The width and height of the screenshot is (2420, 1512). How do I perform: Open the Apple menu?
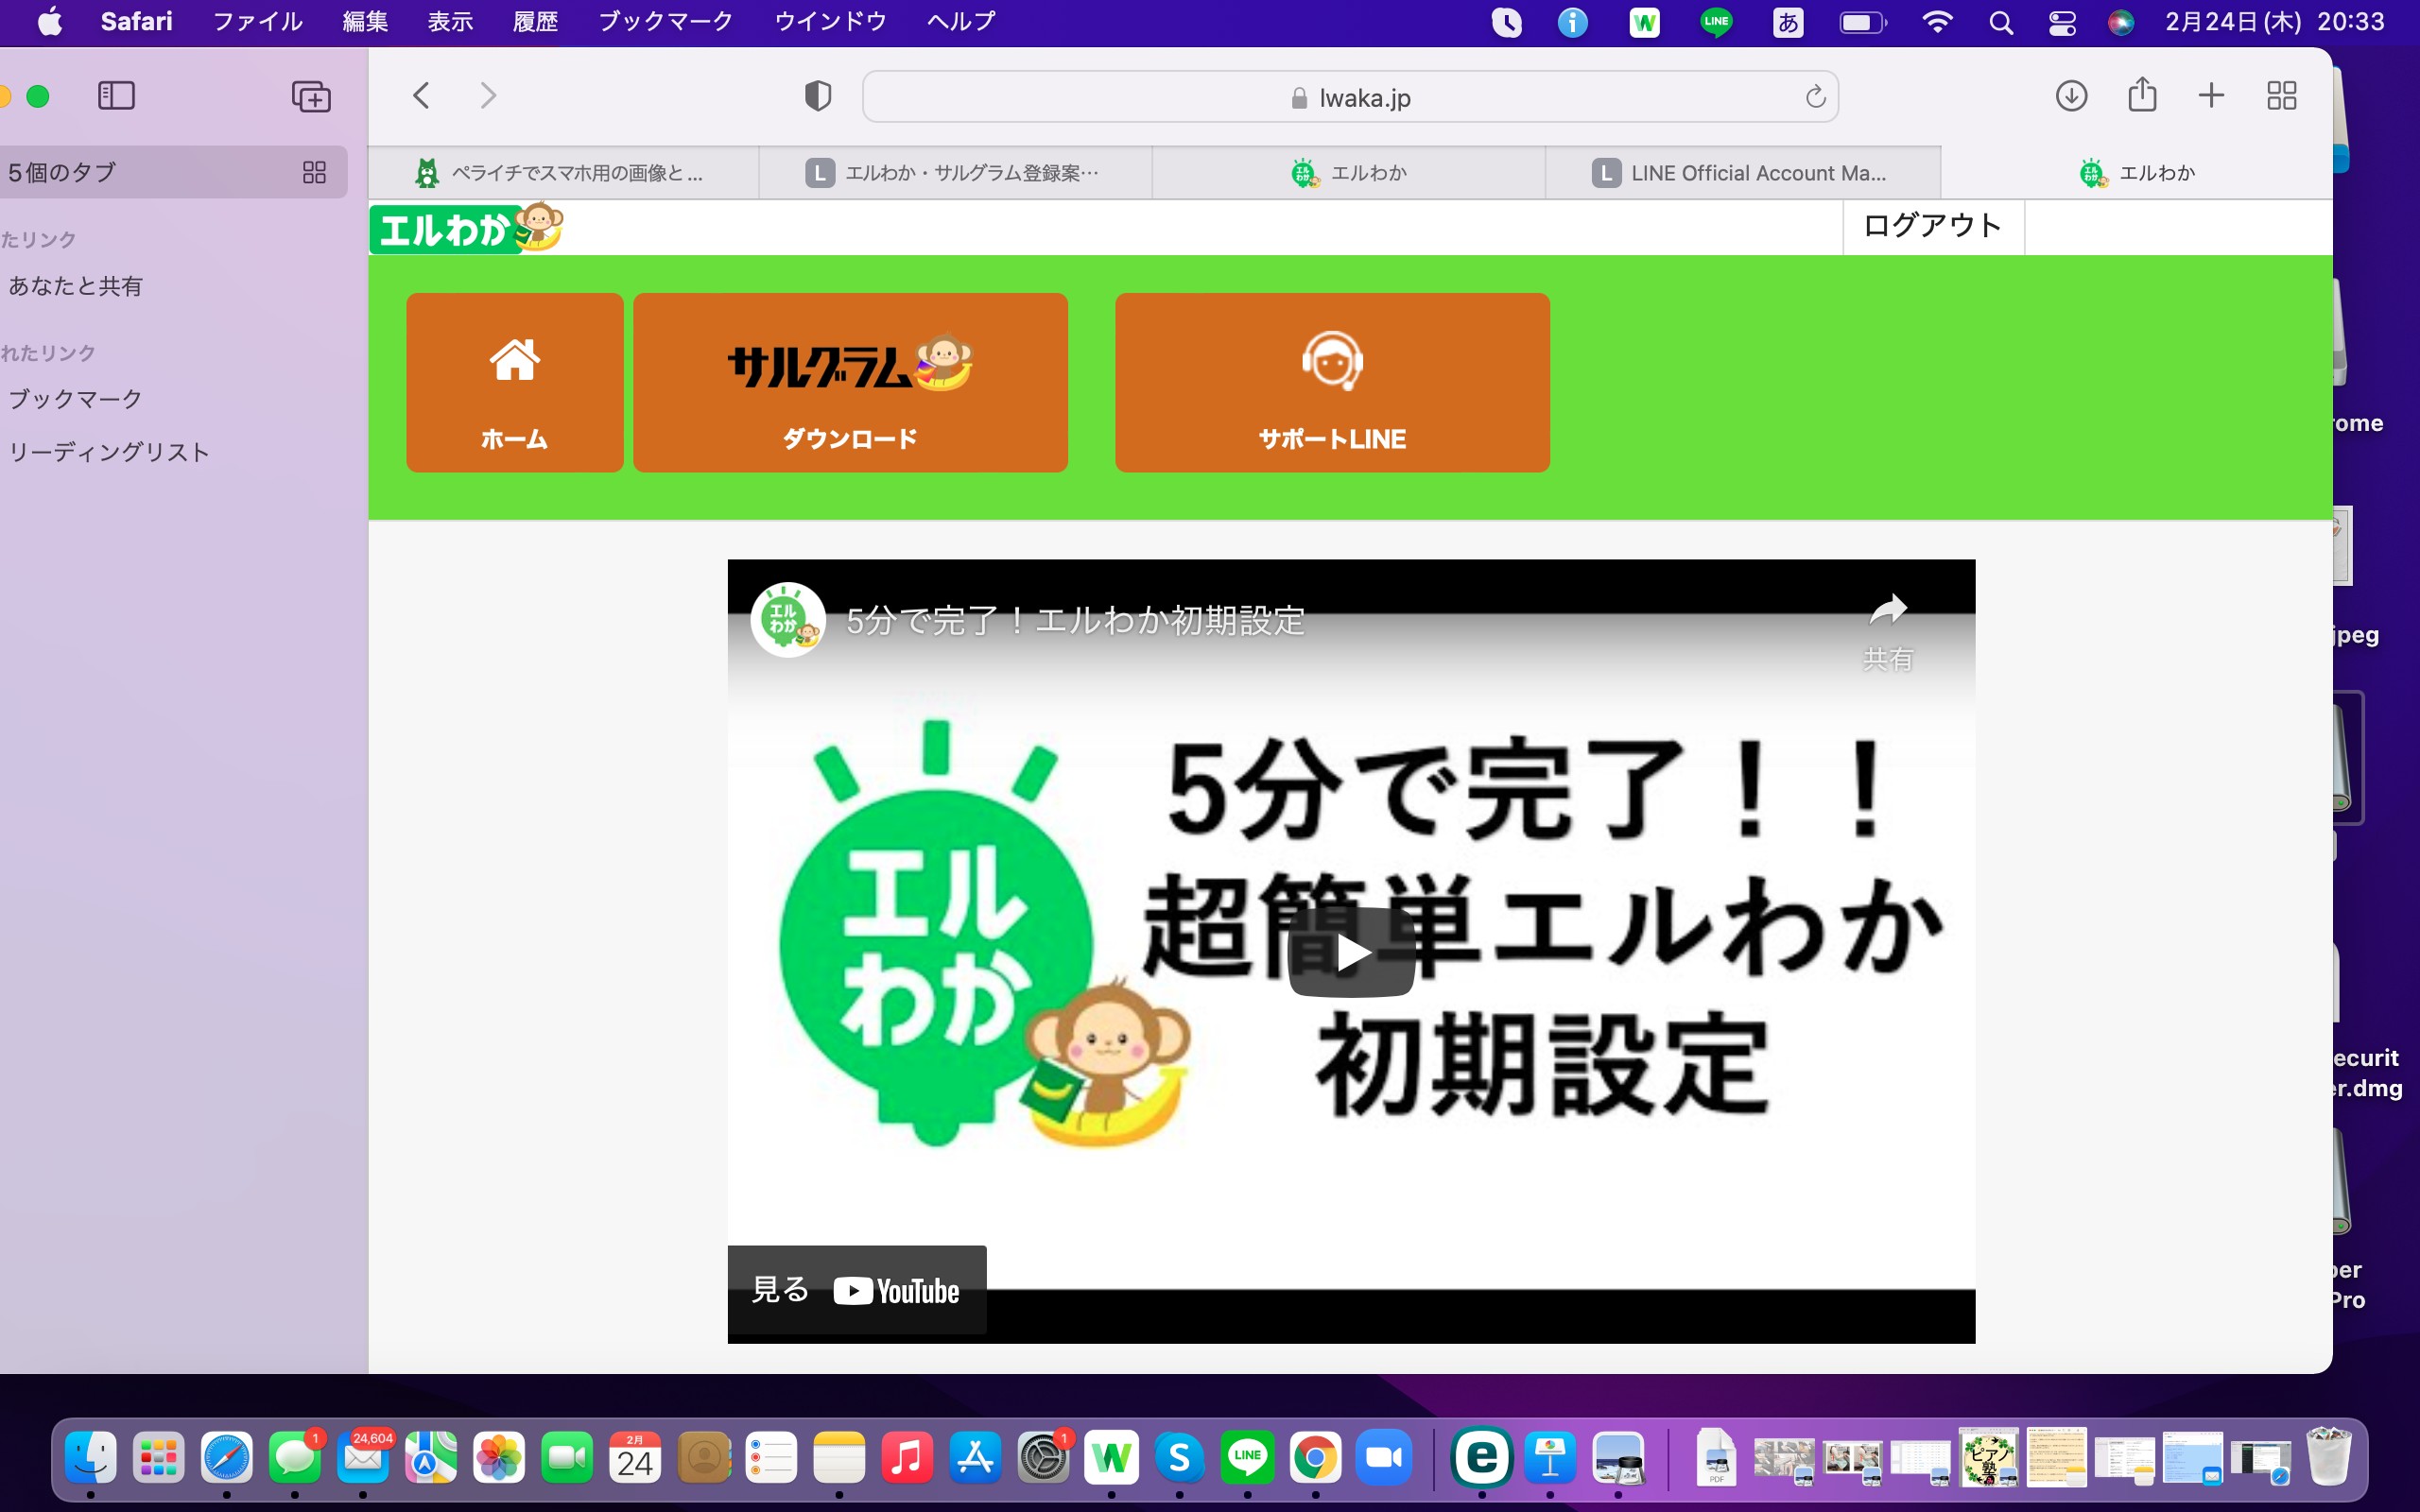pyautogui.click(x=49, y=21)
